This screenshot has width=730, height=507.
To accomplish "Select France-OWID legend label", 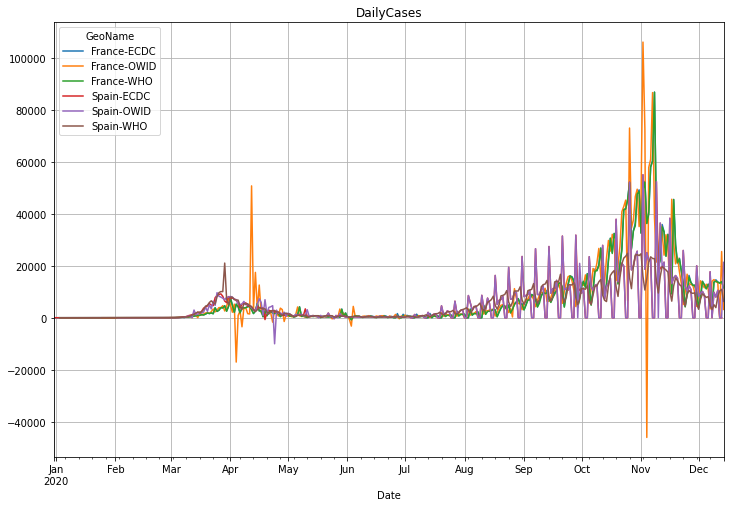I will click(123, 66).
